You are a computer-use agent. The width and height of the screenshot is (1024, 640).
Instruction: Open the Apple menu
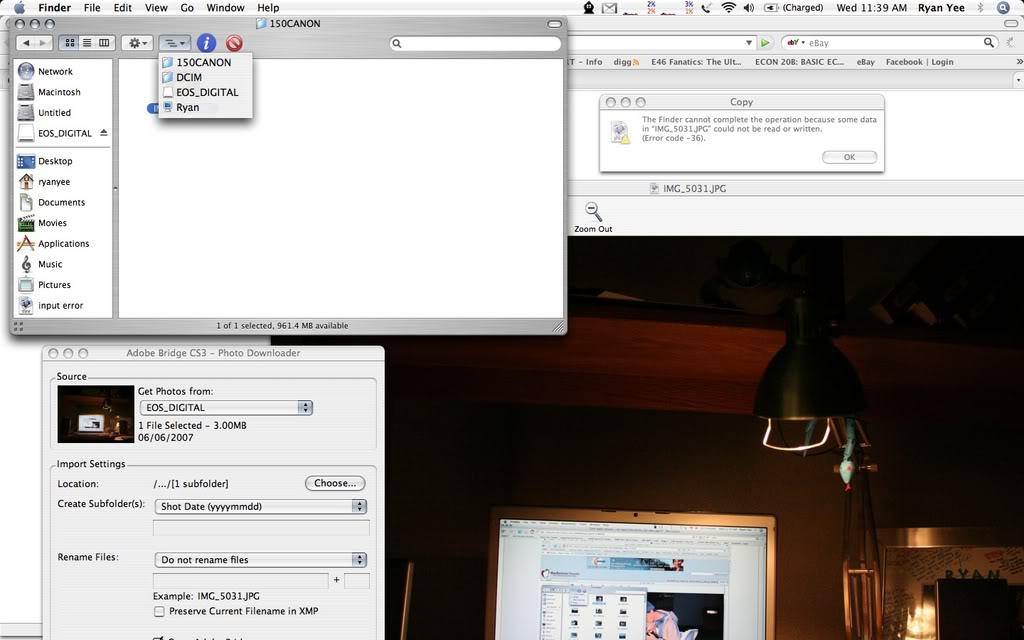point(20,8)
